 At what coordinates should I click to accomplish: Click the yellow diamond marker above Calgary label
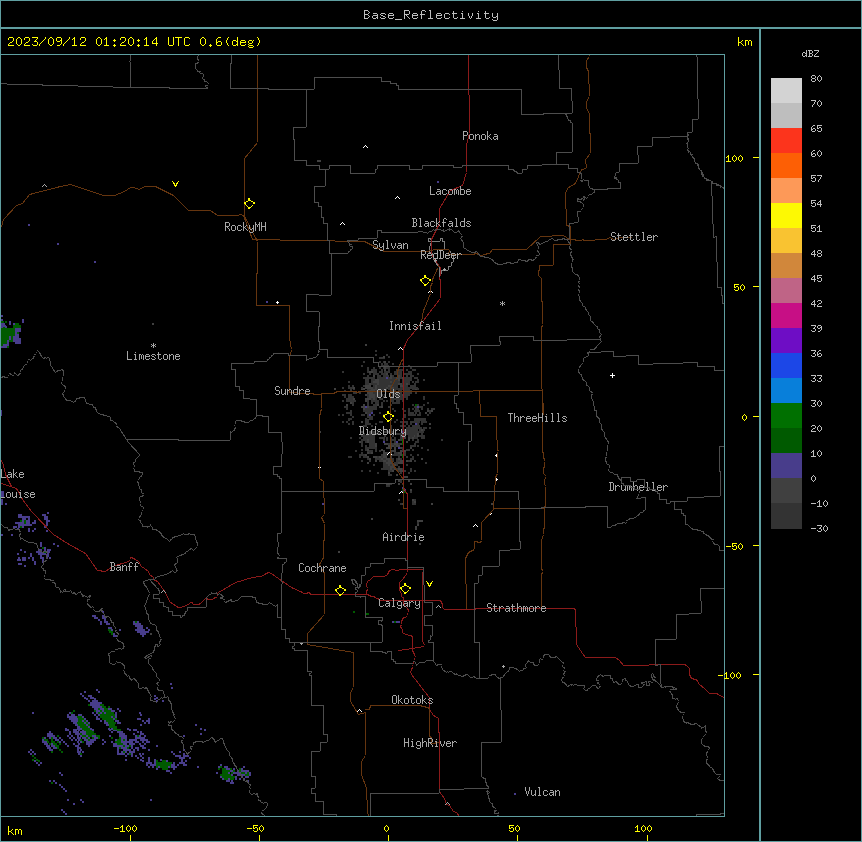click(405, 589)
